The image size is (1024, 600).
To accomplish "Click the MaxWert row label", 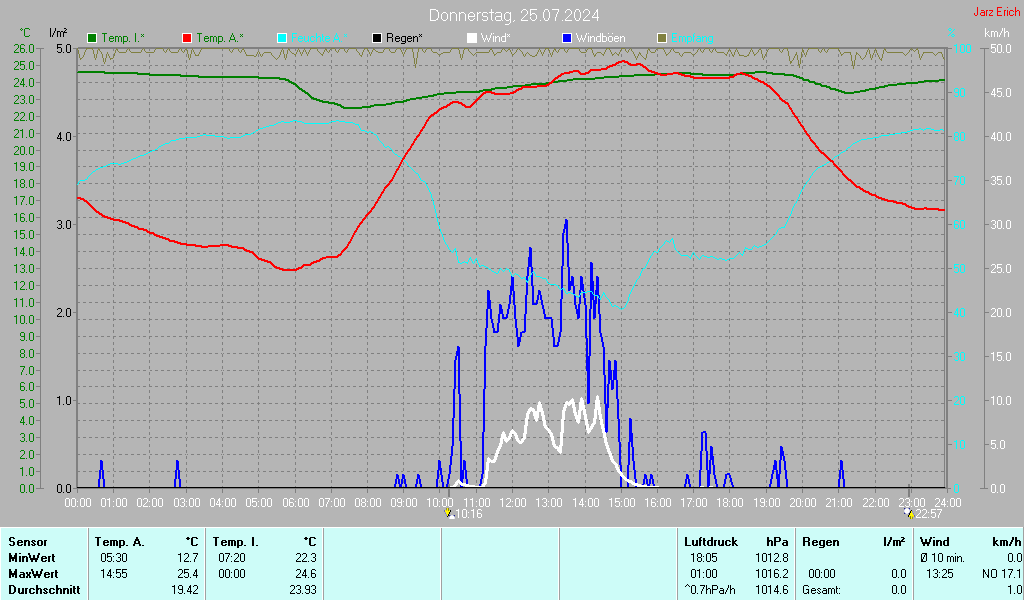I will pyautogui.click(x=33, y=574).
